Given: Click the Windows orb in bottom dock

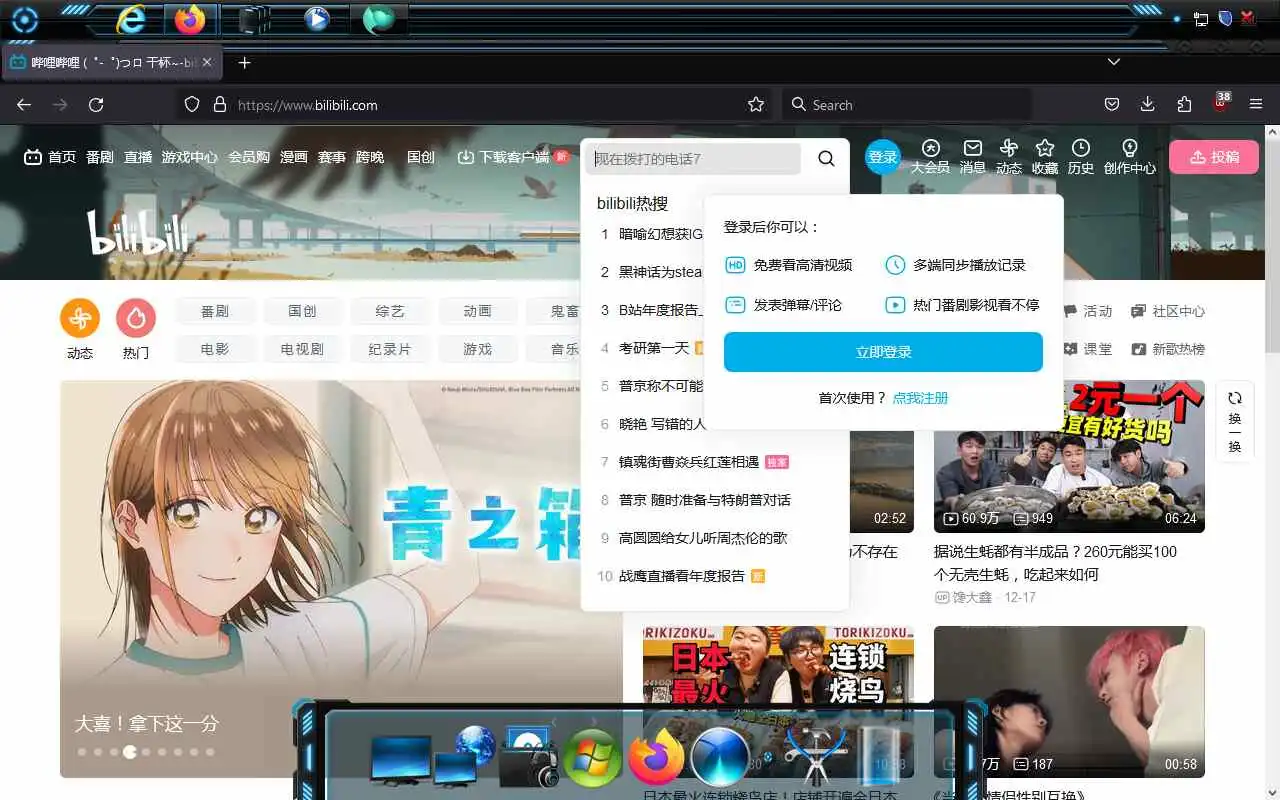Looking at the screenshot, I should tap(592, 758).
